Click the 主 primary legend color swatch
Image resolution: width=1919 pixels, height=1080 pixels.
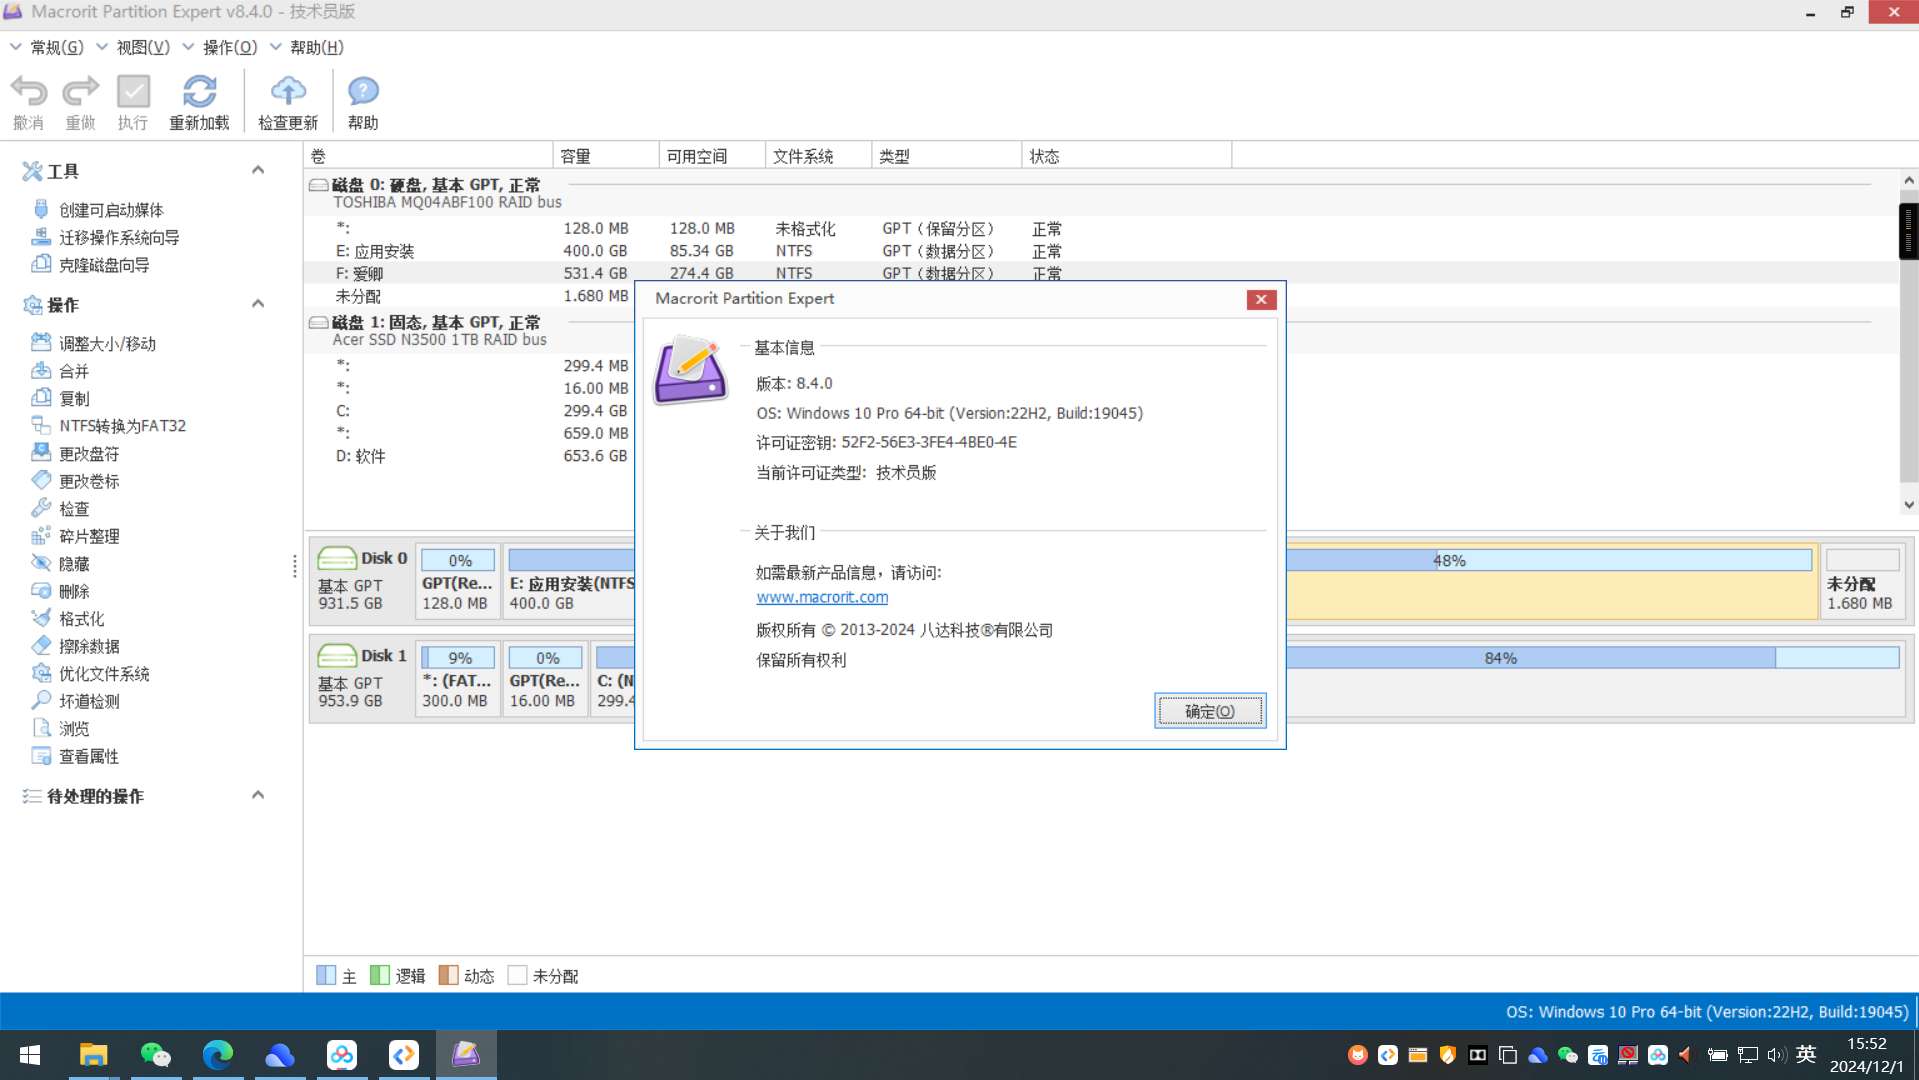point(326,975)
